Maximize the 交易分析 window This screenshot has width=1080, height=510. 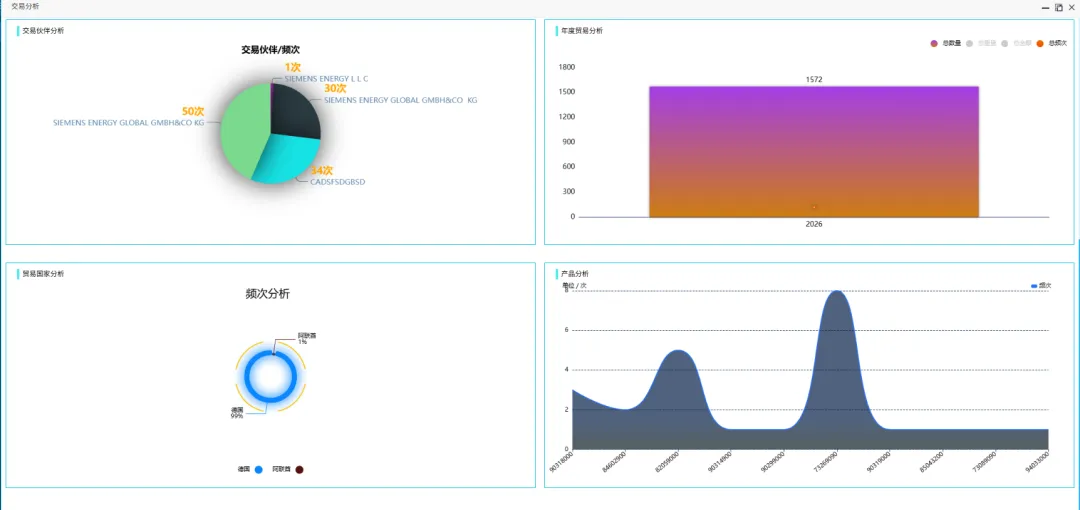point(1059,7)
